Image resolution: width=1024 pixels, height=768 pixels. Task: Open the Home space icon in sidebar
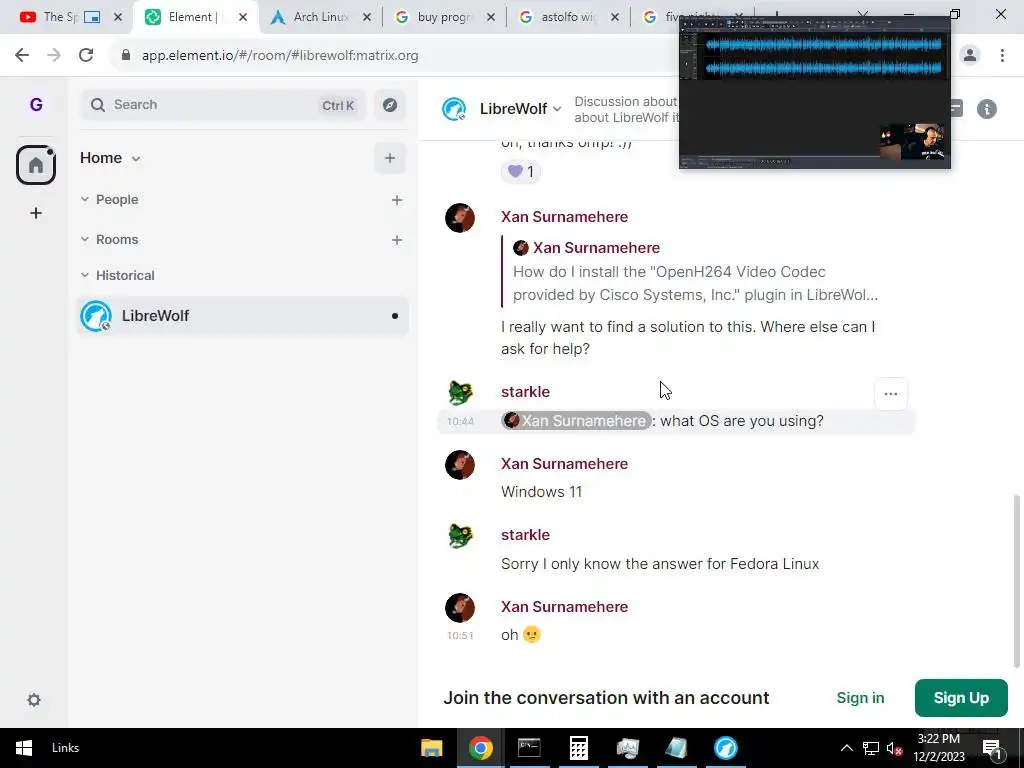tap(36, 165)
